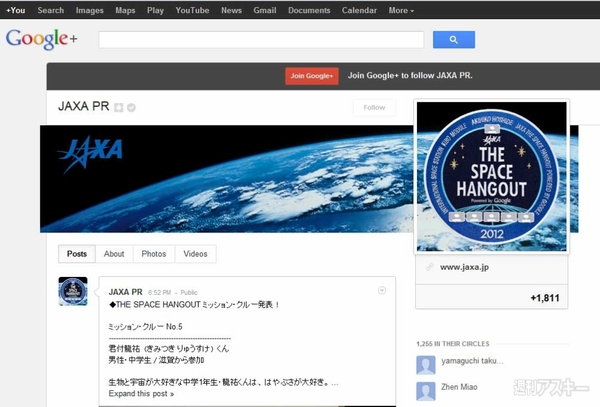The image size is (600, 407).
Task: Open News in the top bar
Action: (231, 10)
